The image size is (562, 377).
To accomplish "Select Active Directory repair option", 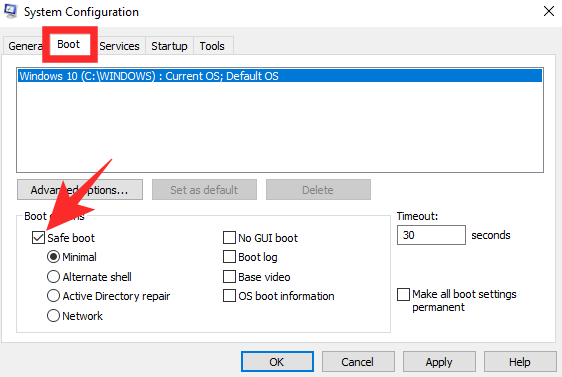I will 53,296.
